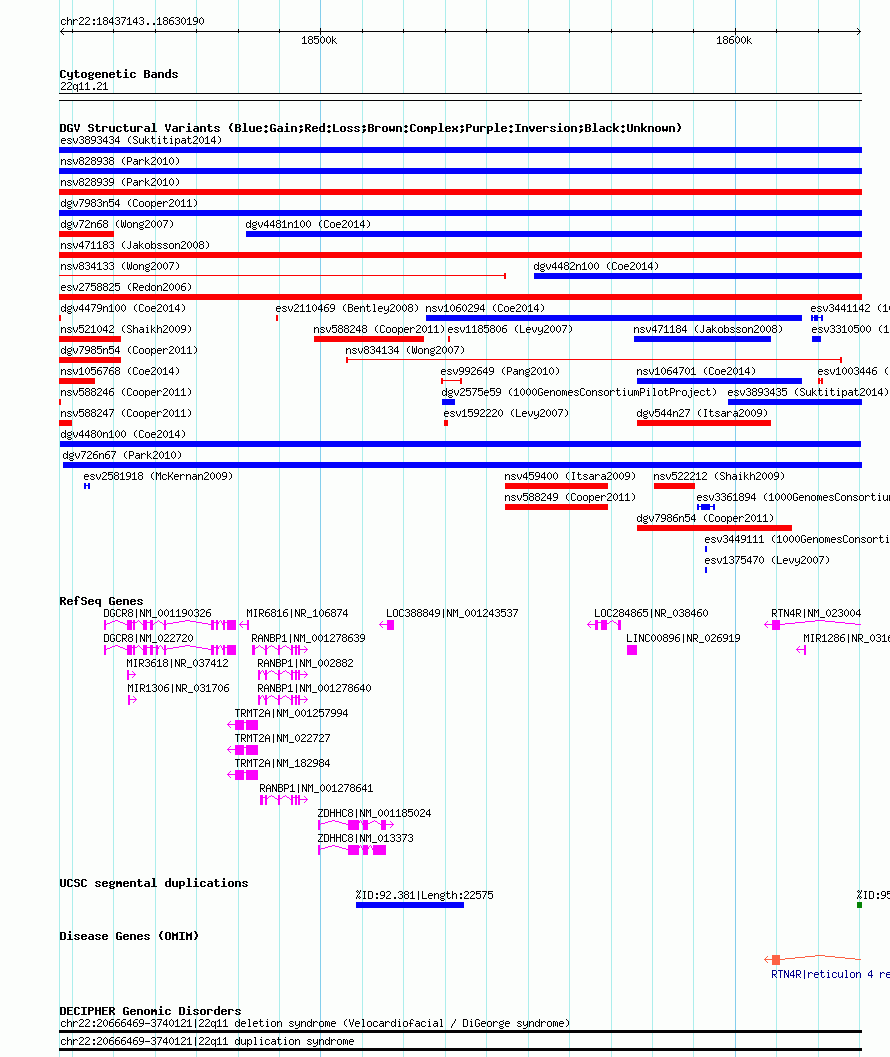Open ZDHHC8|NM_001185024 gene label

[375, 813]
